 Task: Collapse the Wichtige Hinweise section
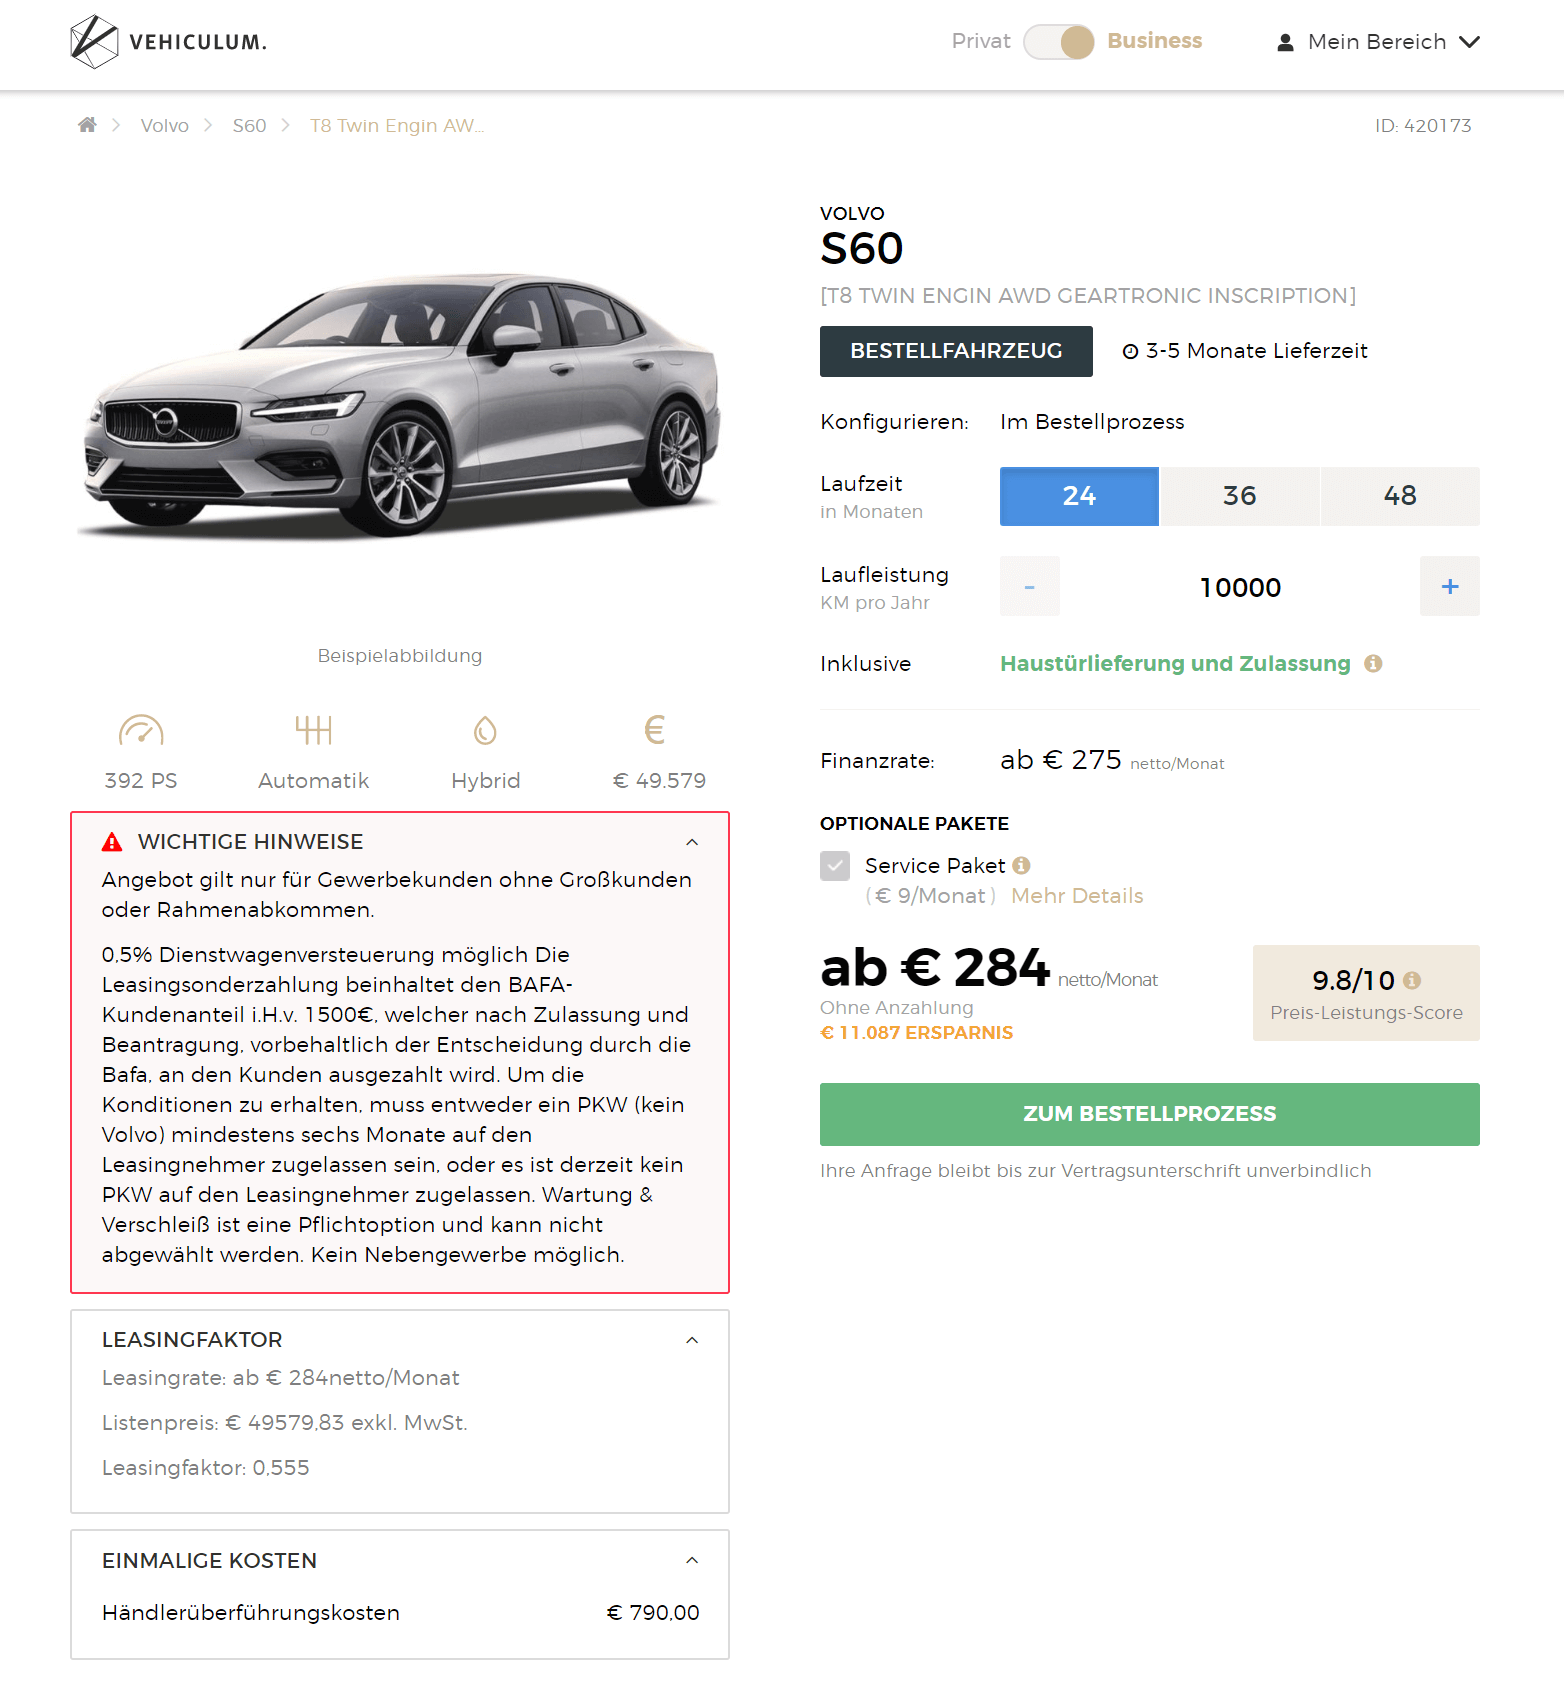692,842
